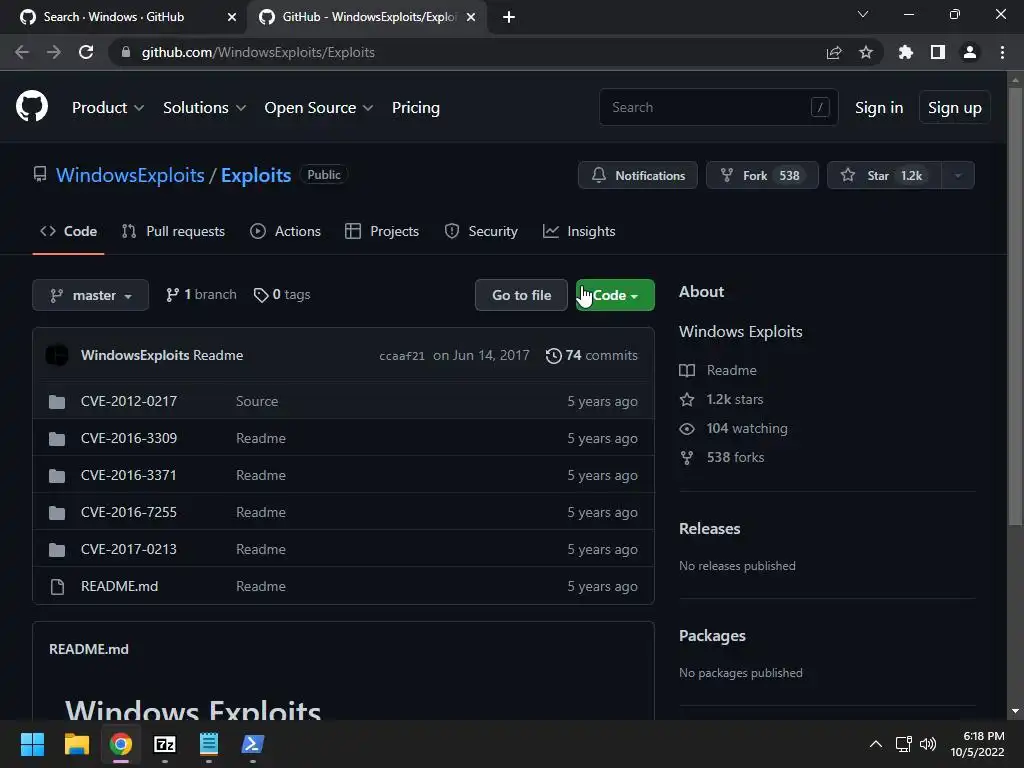The width and height of the screenshot is (1024, 768).
Task: View the 538 forks link
Action: pyautogui.click(x=722, y=457)
